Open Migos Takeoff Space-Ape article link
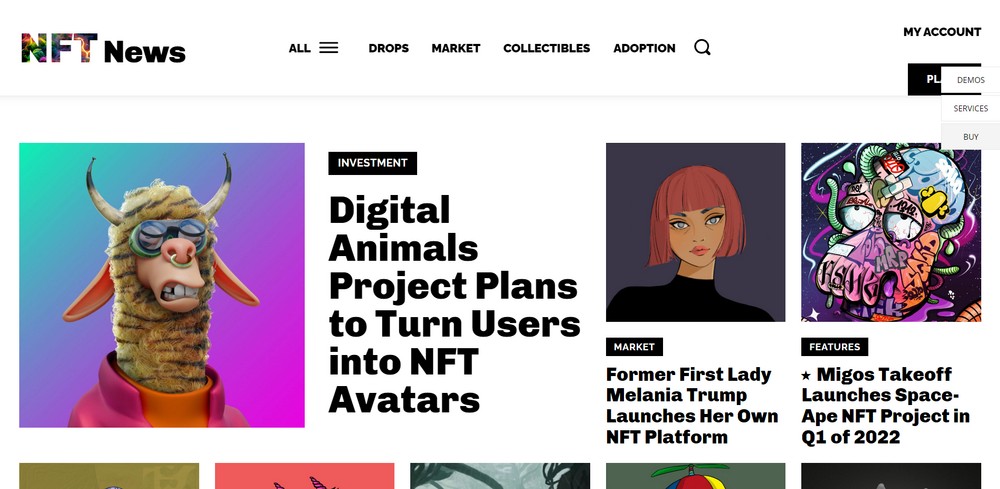Viewport: 1000px width, 489px height. [x=885, y=405]
